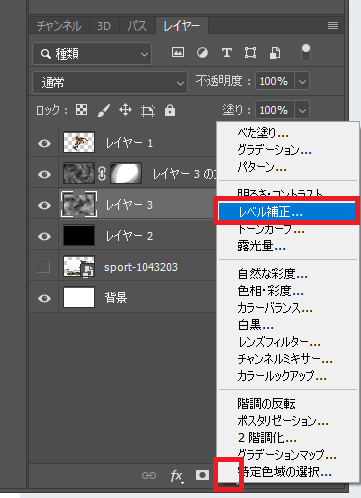Screen dimensions: 361x498
Task: Open the 通常 blend mode dropdown
Action: click(x=110, y=83)
